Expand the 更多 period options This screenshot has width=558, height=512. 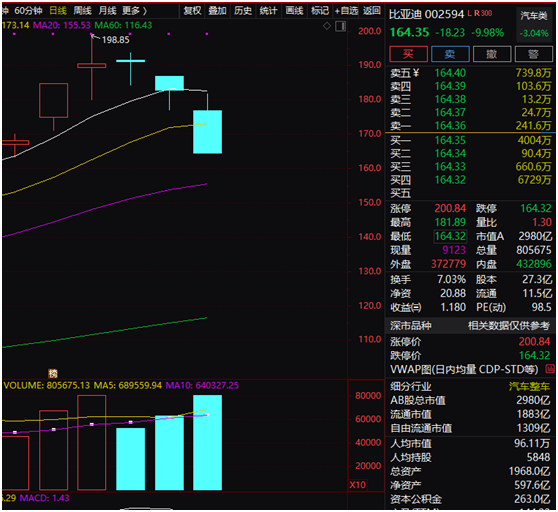click(x=134, y=11)
